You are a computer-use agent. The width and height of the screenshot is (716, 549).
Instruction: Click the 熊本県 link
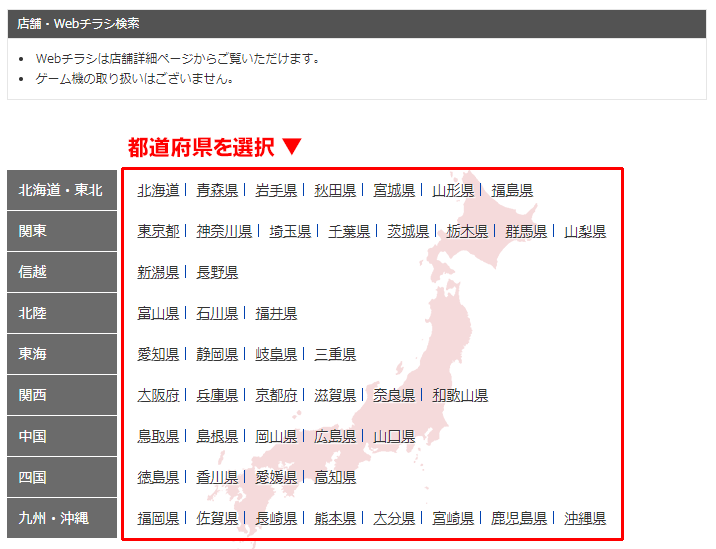click(x=335, y=519)
